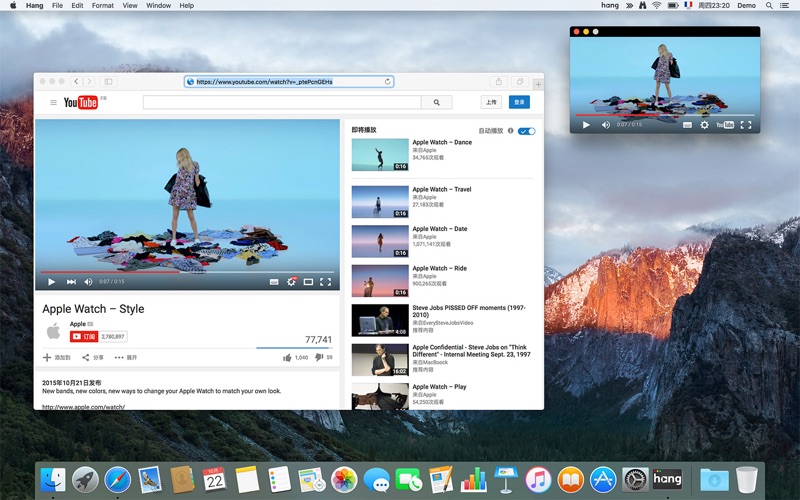Image resolution: width=800 pixels, height=500 pixels.
Task: Toggle subtitles in the main YouTube player
Action: point(274,282)
